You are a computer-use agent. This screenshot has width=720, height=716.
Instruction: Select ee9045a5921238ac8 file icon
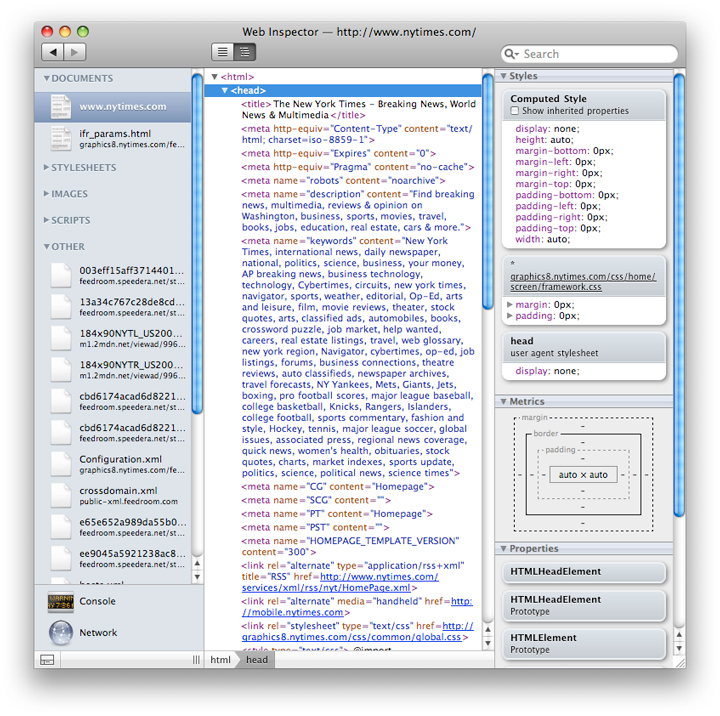[61, 558]
